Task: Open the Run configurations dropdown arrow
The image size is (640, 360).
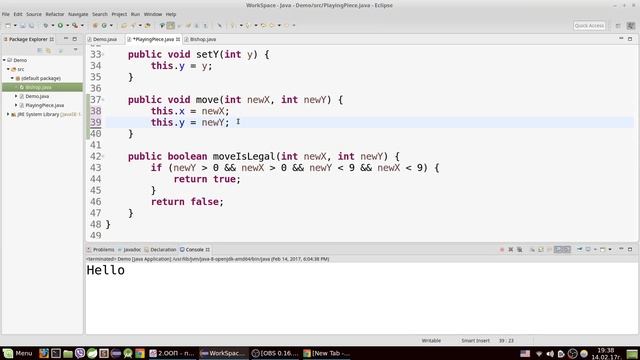Action: coord(67,25)
